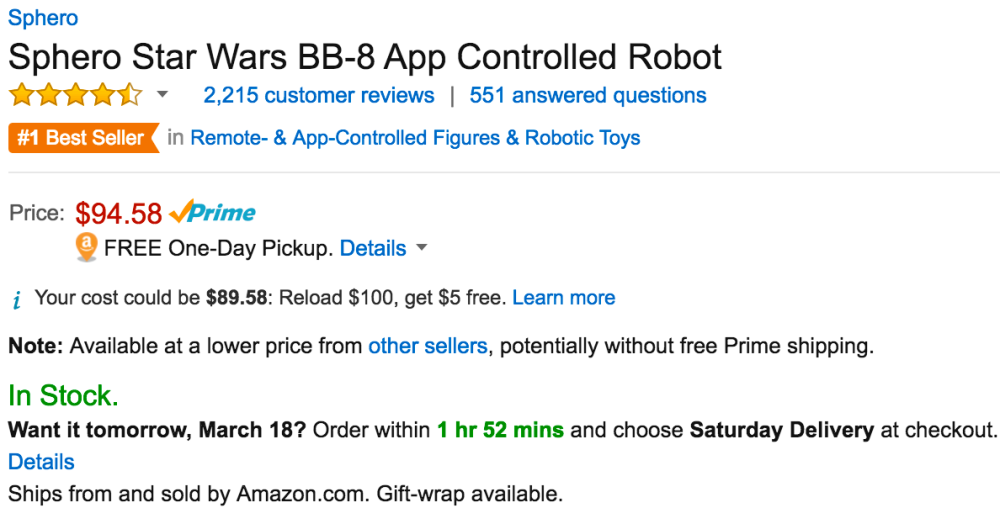1000x508 pixels.
Task: Click the blue info 'i' icon
Action: click(x=17, y=299)
